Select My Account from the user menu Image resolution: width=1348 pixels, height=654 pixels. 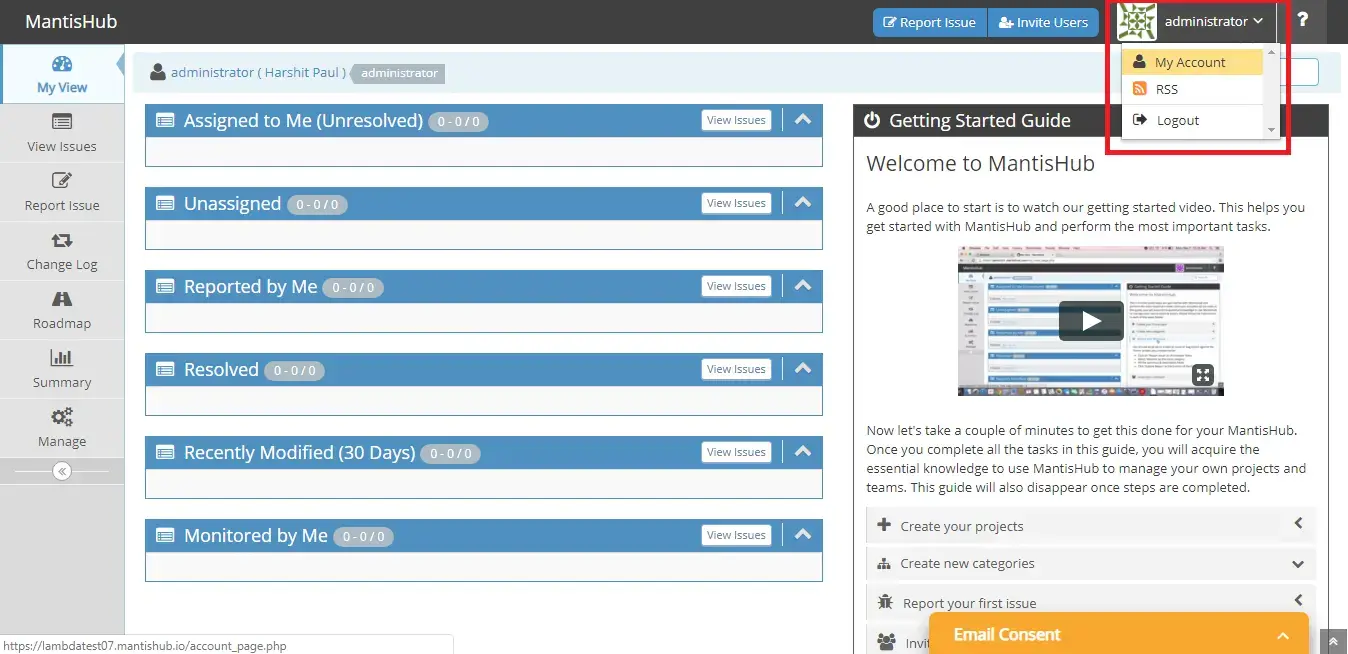pos(1189,62)
